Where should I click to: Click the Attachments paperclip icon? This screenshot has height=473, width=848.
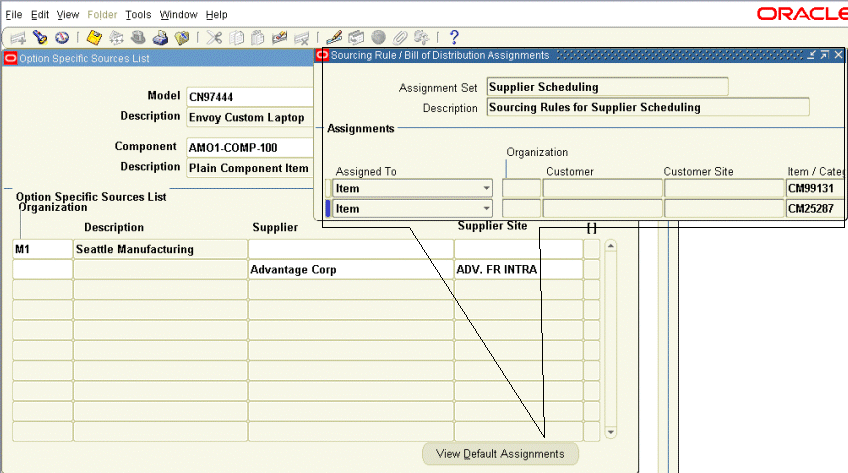[400, 37]
